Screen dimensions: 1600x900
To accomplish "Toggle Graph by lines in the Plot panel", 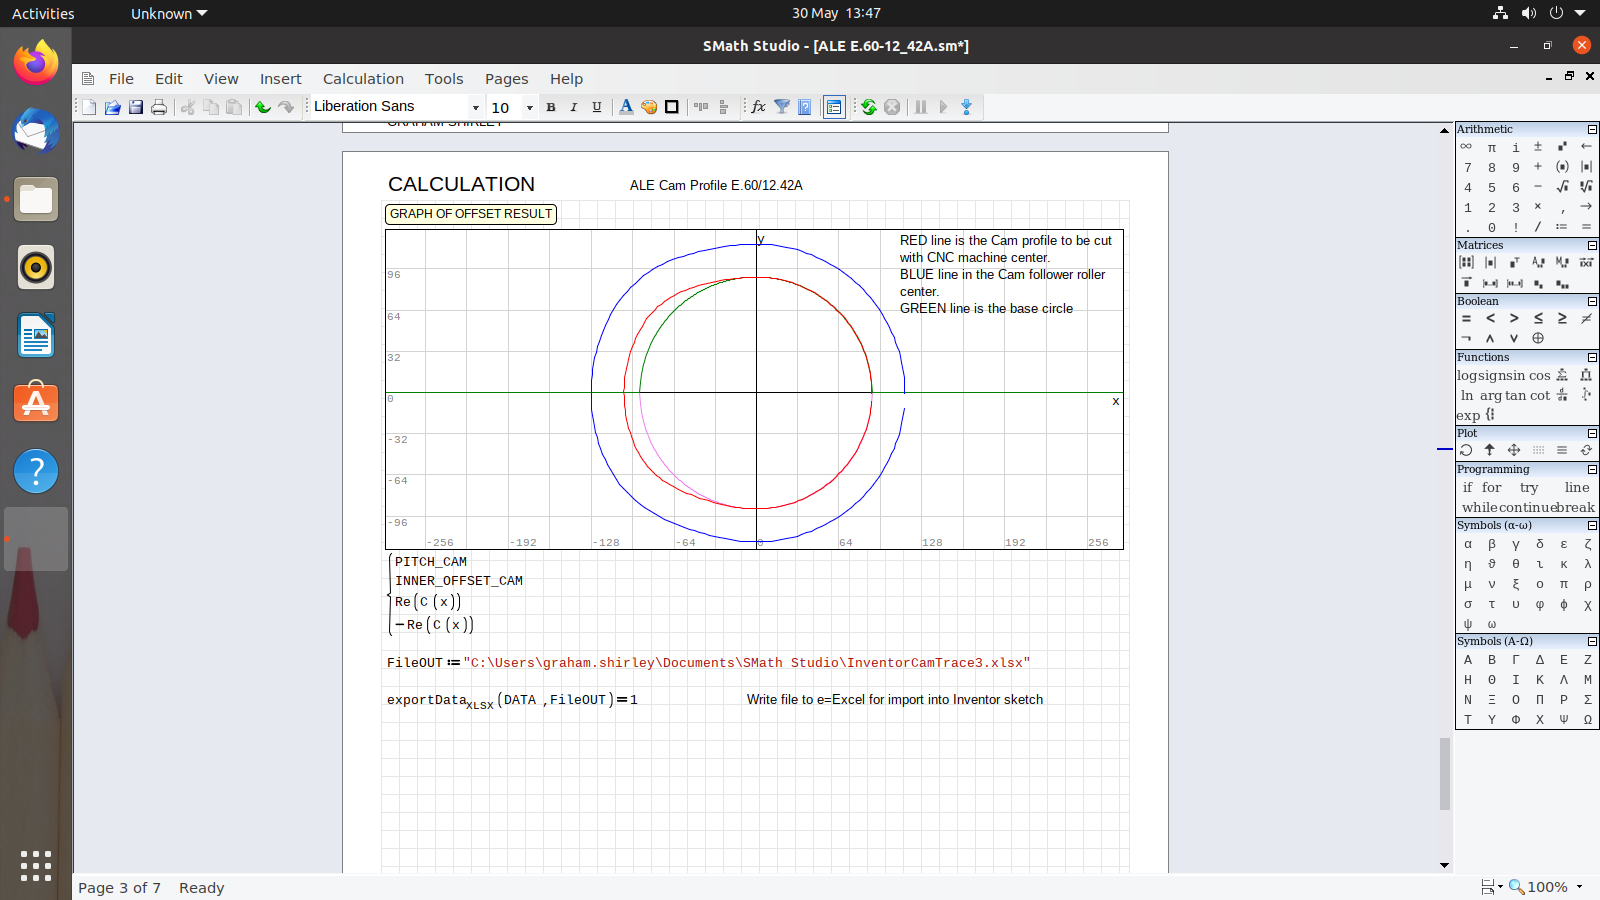I will tap(1562, 451).
